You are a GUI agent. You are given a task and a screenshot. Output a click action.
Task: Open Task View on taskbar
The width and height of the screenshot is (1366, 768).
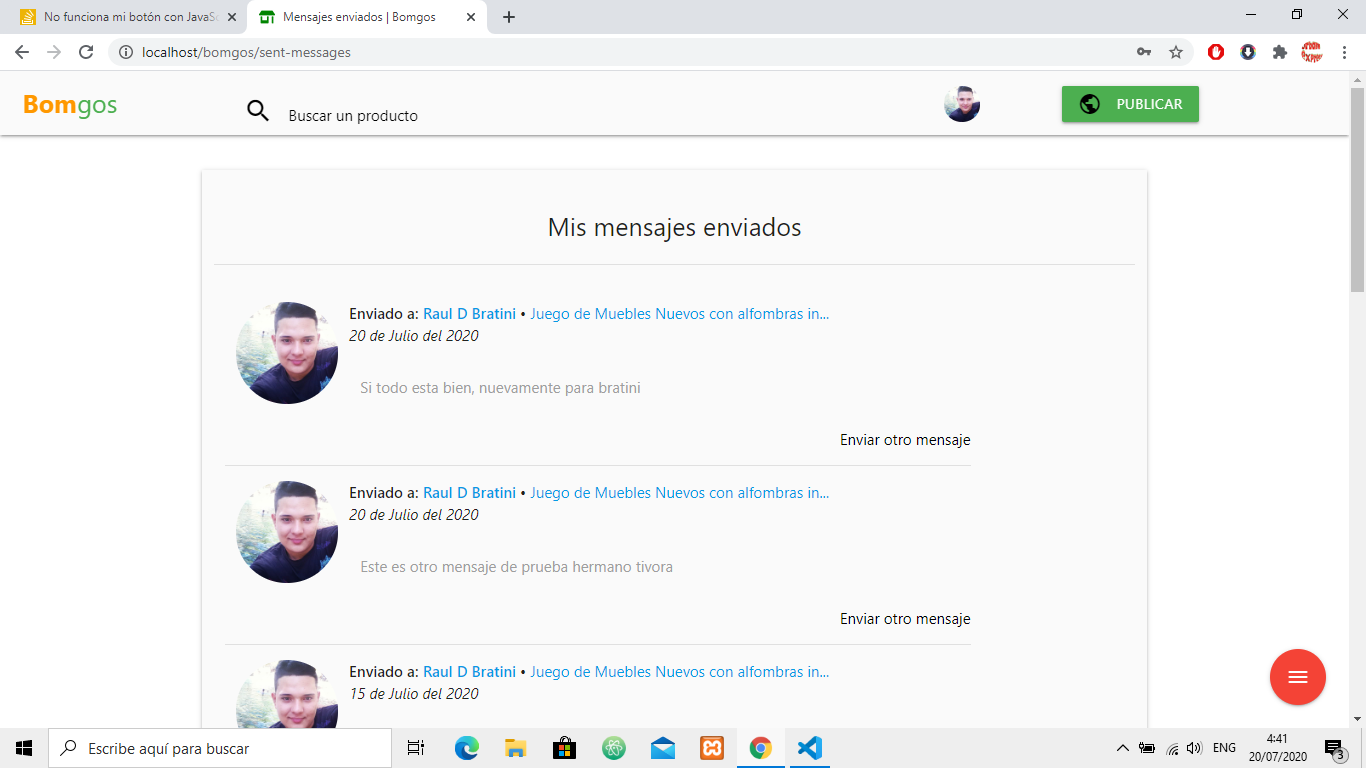click(x=416, y=748)
